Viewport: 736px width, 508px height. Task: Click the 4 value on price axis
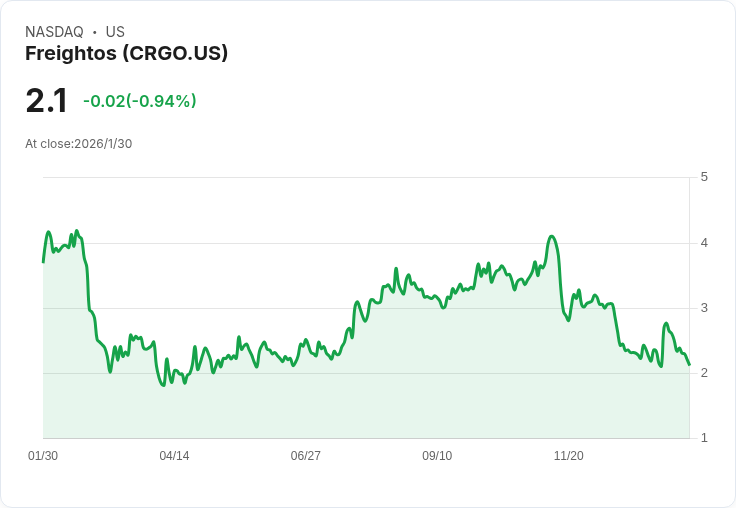pyautogui.click(x=704, y=243)
